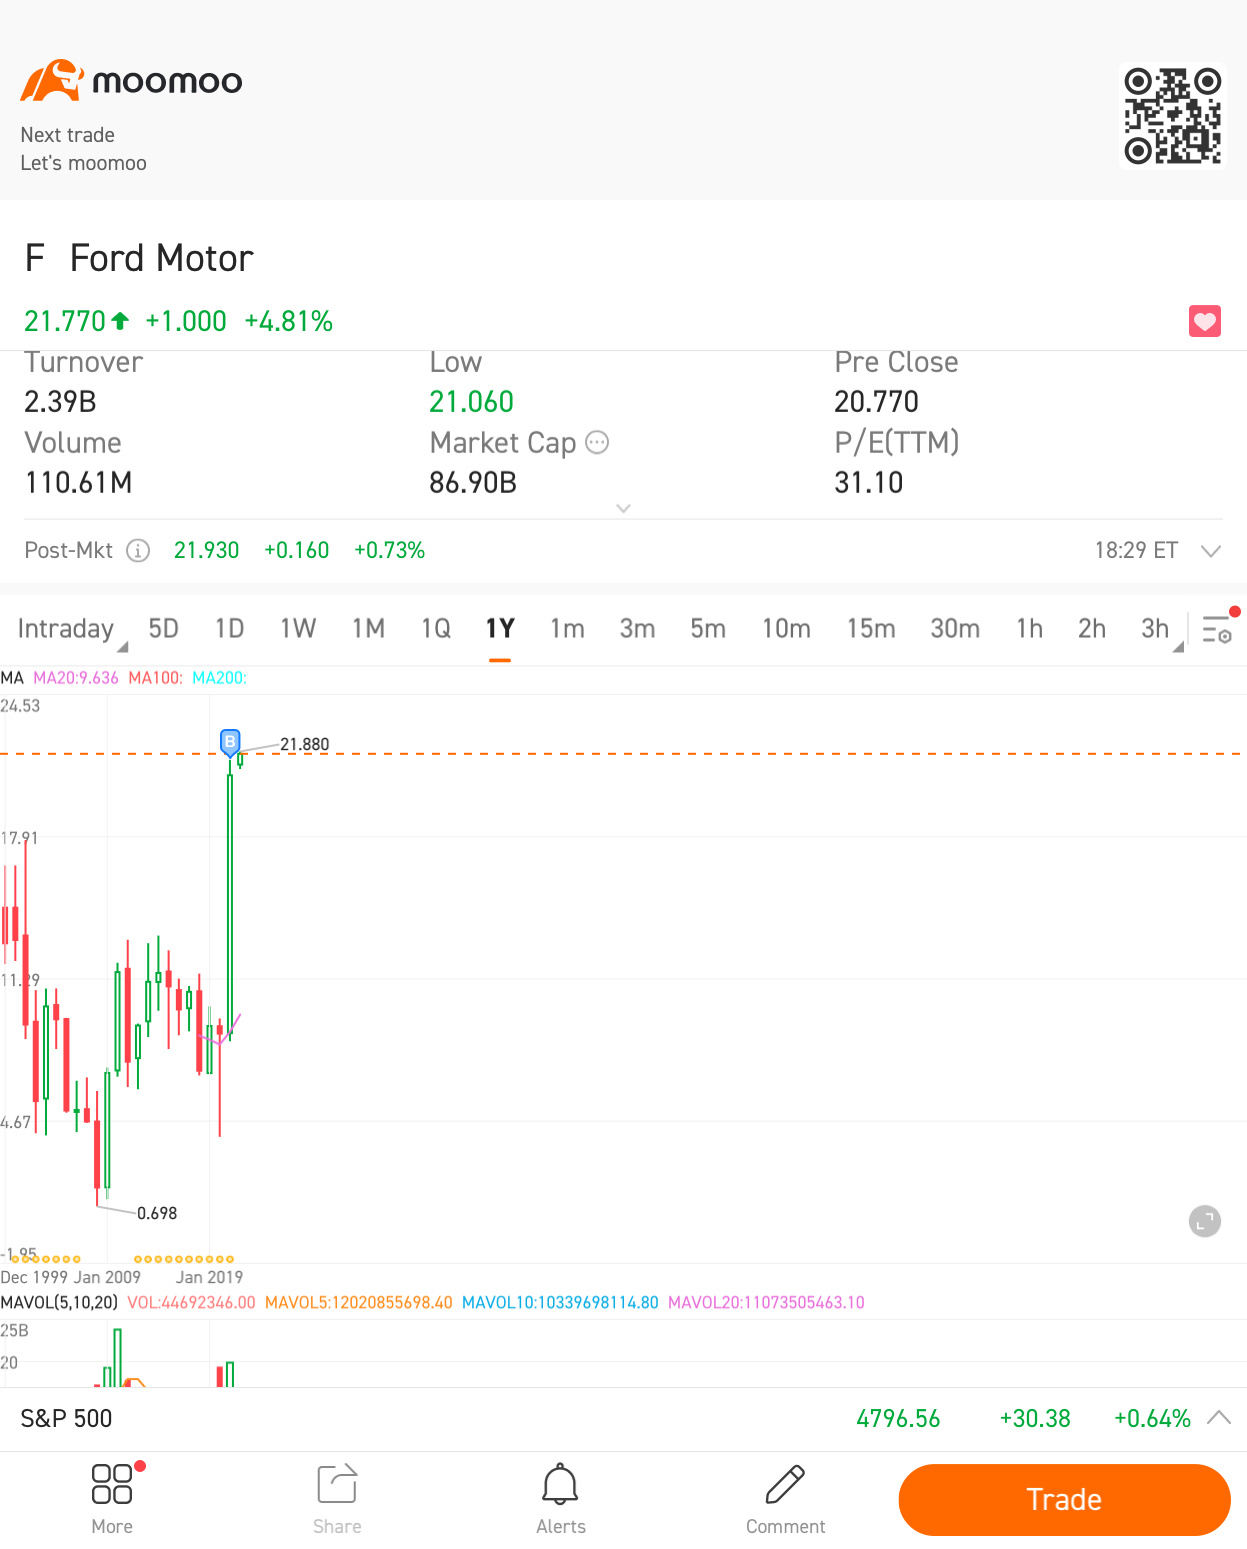
Task: Open Market Cap info bubble icon
Action: point(597,442)
